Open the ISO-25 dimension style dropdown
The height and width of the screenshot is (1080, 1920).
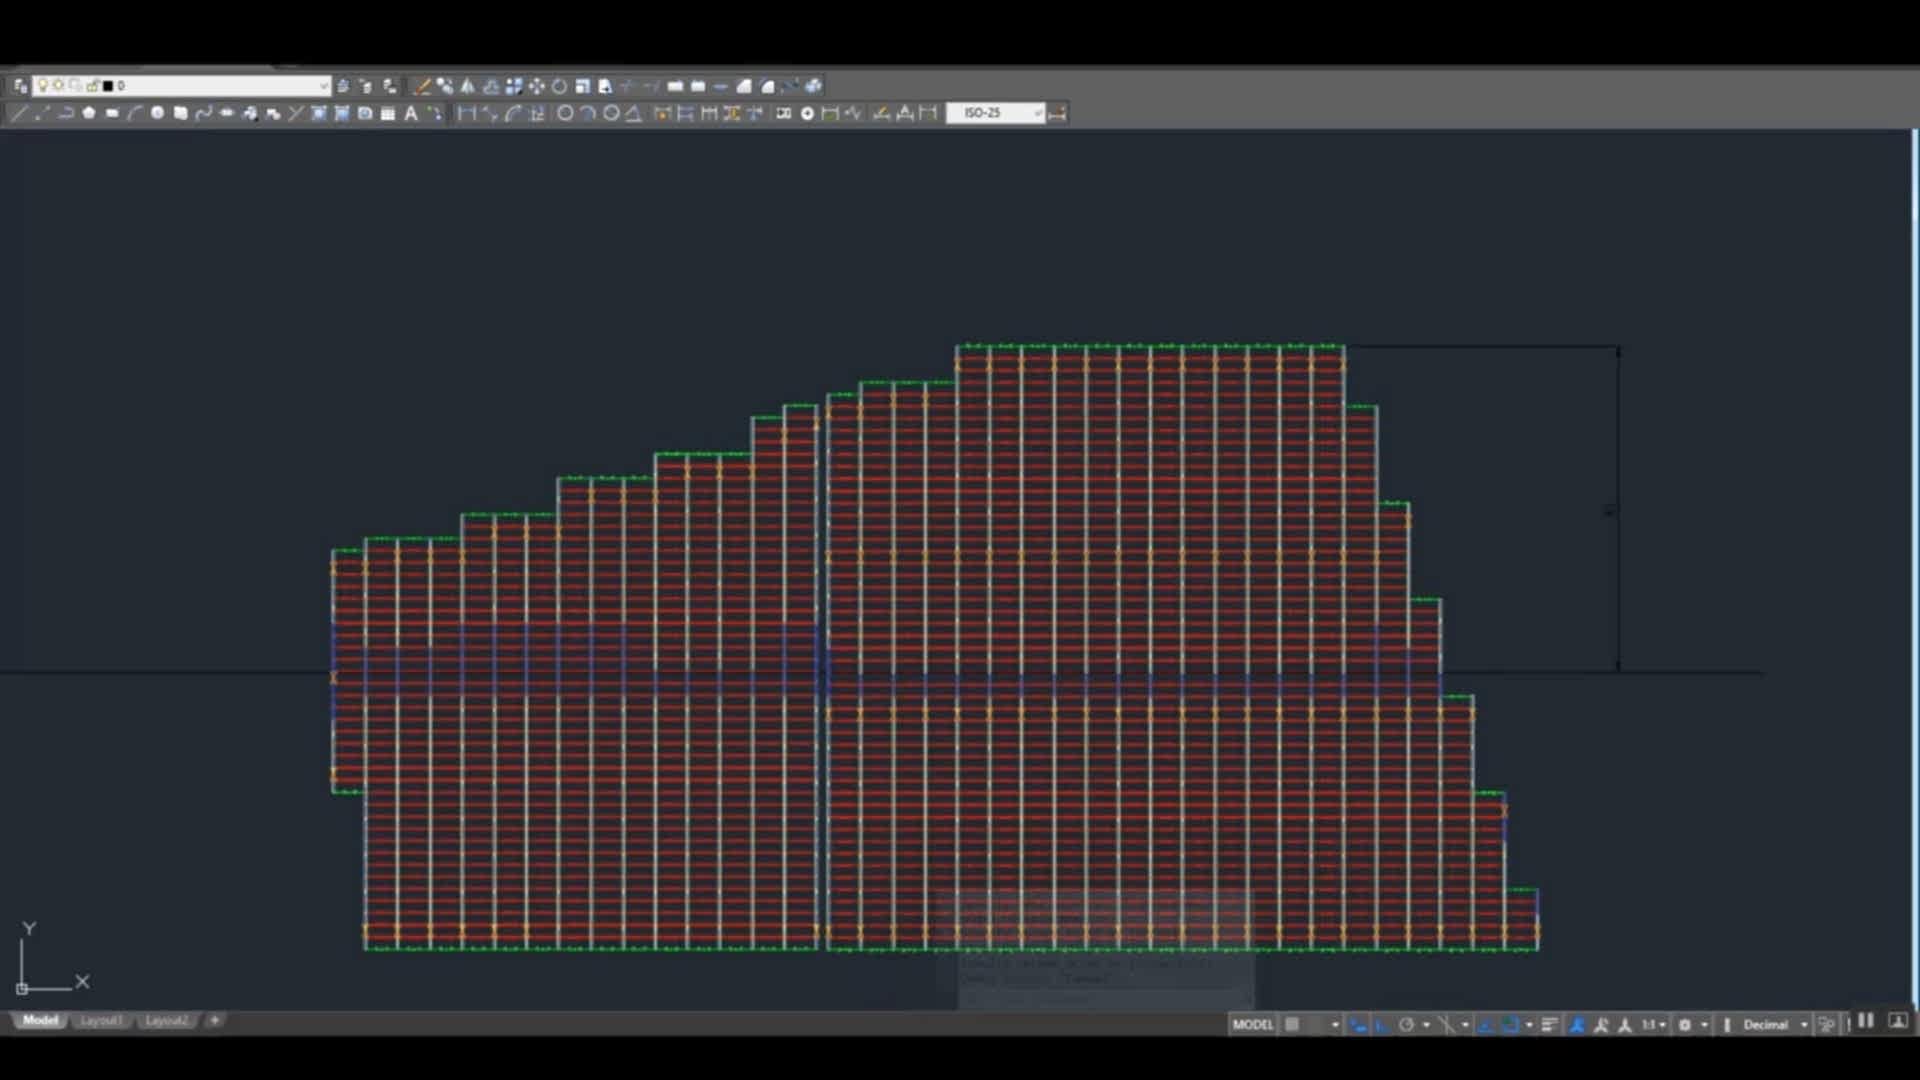[x=995, y=113]
